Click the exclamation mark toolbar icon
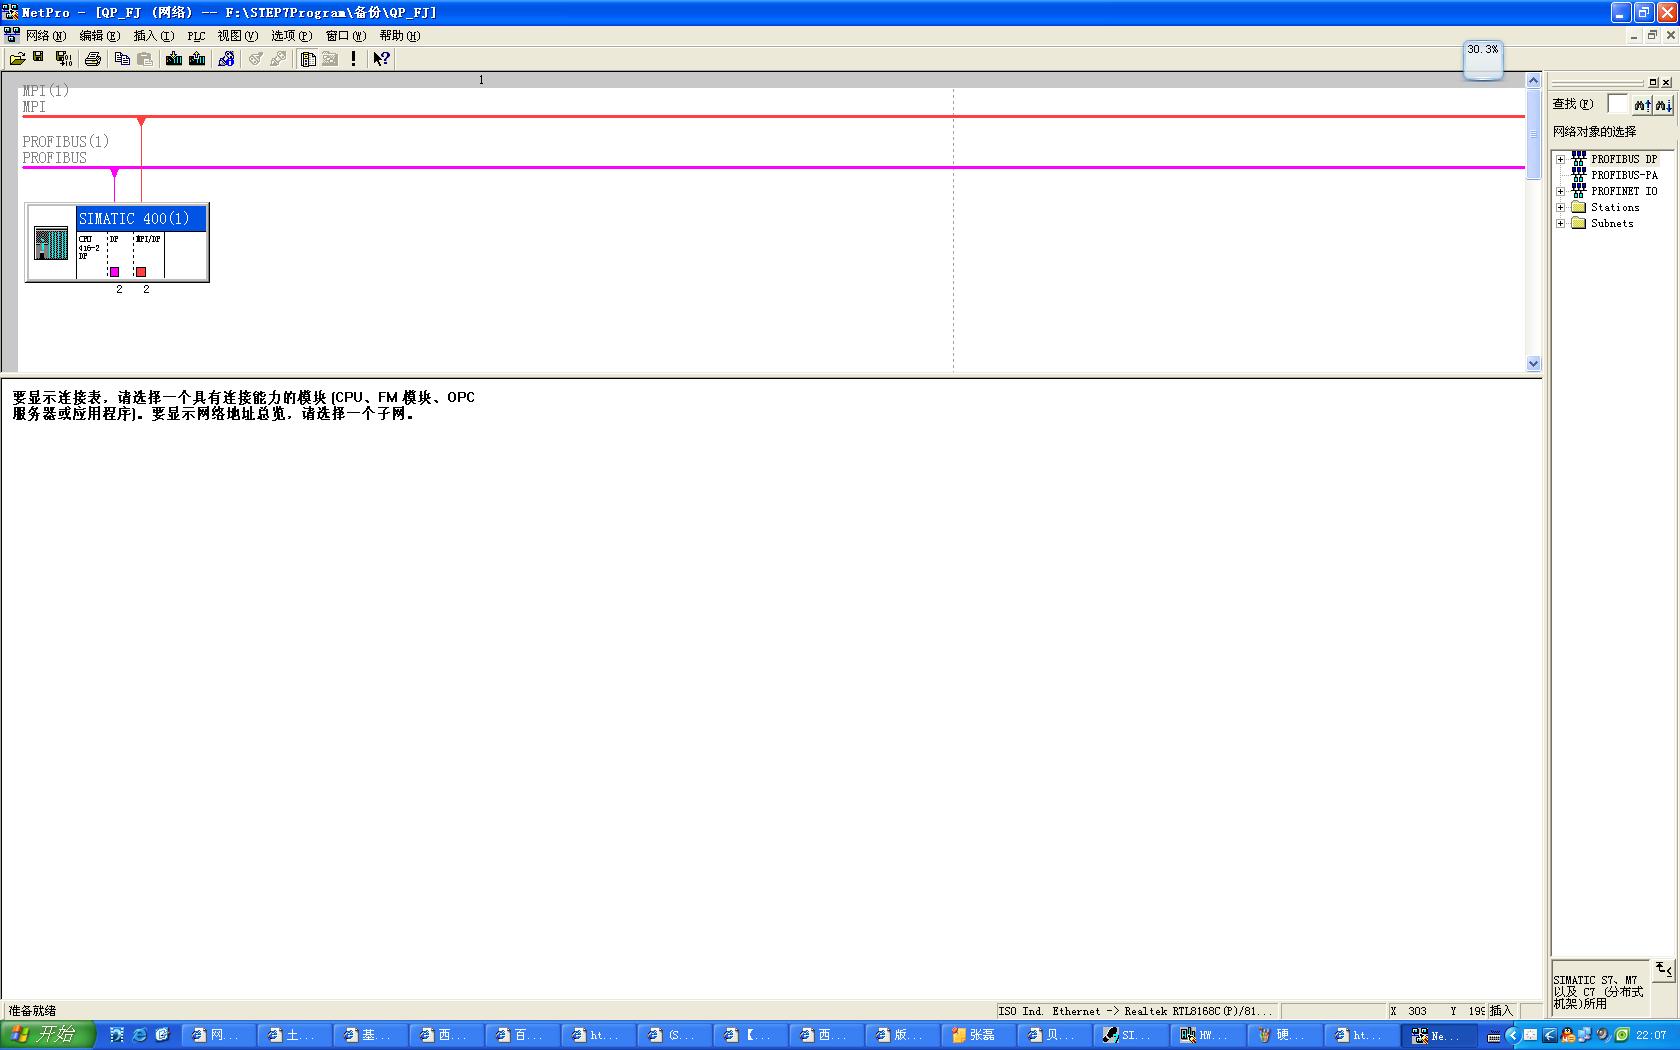 click(x=353, y=59)
